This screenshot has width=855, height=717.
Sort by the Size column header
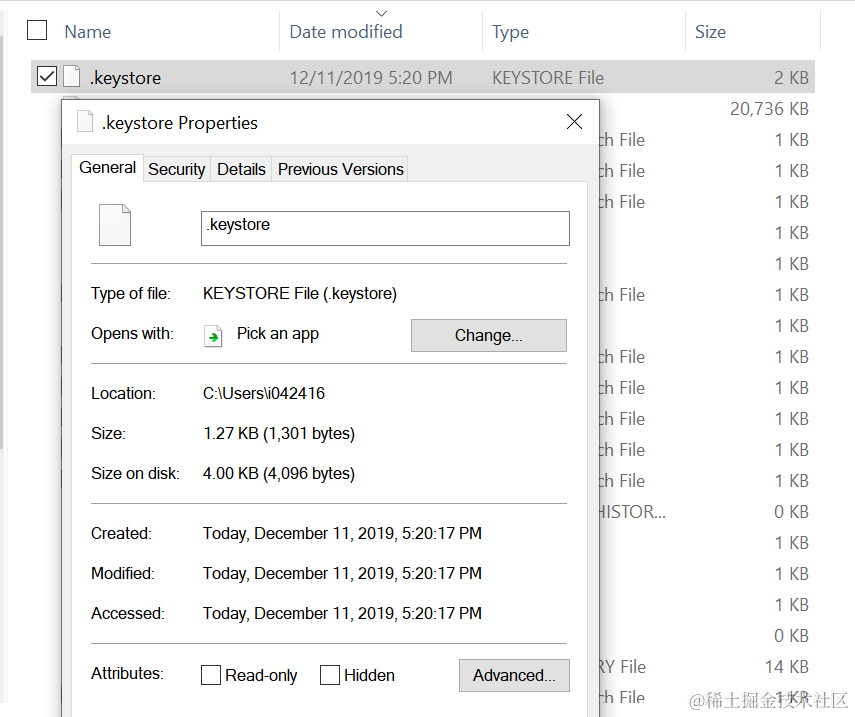[x=710, y=32]
